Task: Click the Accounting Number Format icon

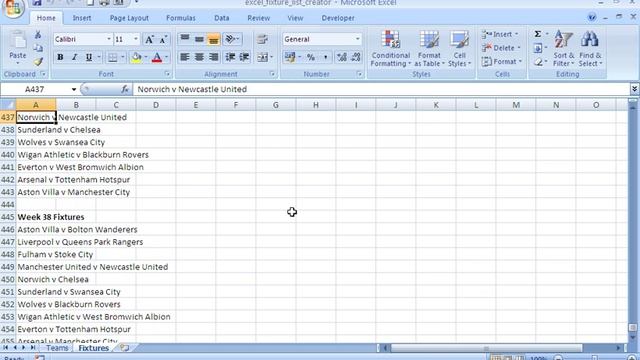Action: [290, 57]
